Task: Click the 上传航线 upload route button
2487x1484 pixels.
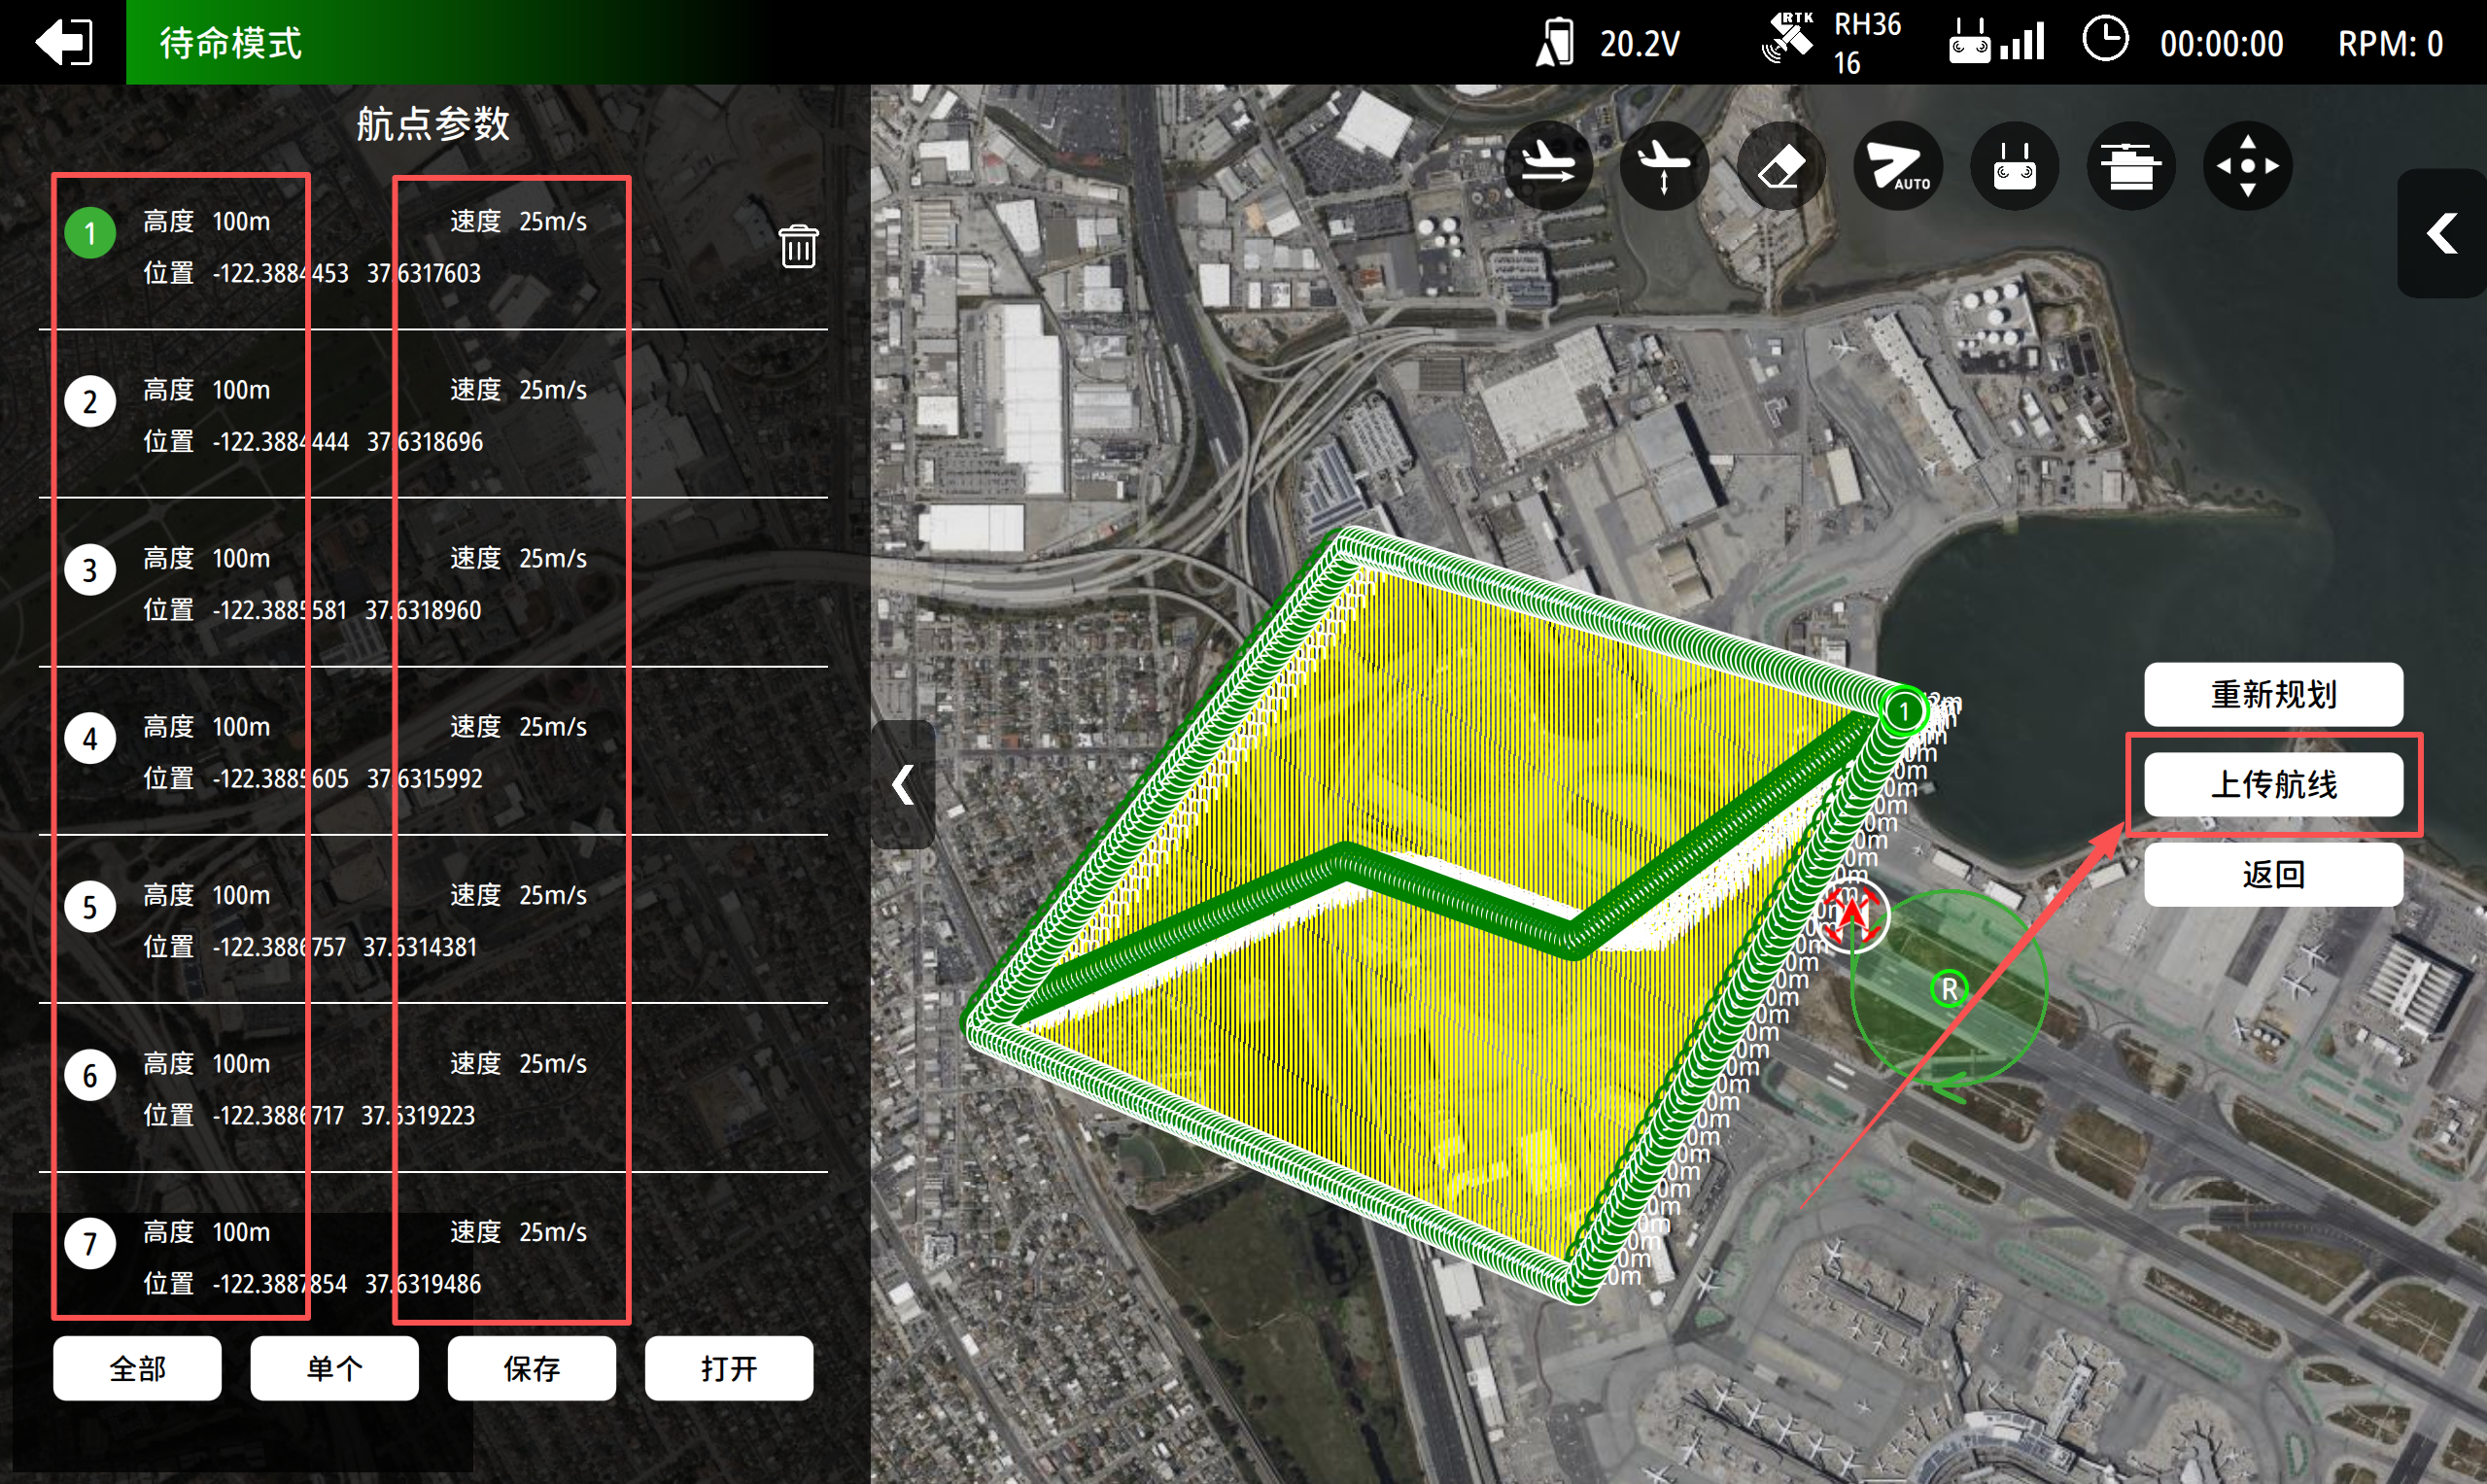Action: [2273, 785]
